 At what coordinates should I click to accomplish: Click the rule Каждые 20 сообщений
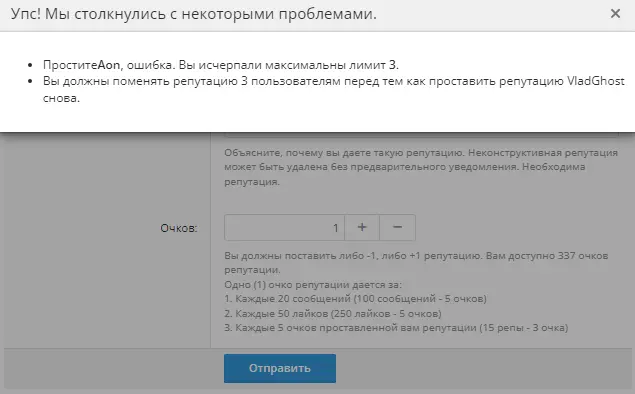click(356, 299)
